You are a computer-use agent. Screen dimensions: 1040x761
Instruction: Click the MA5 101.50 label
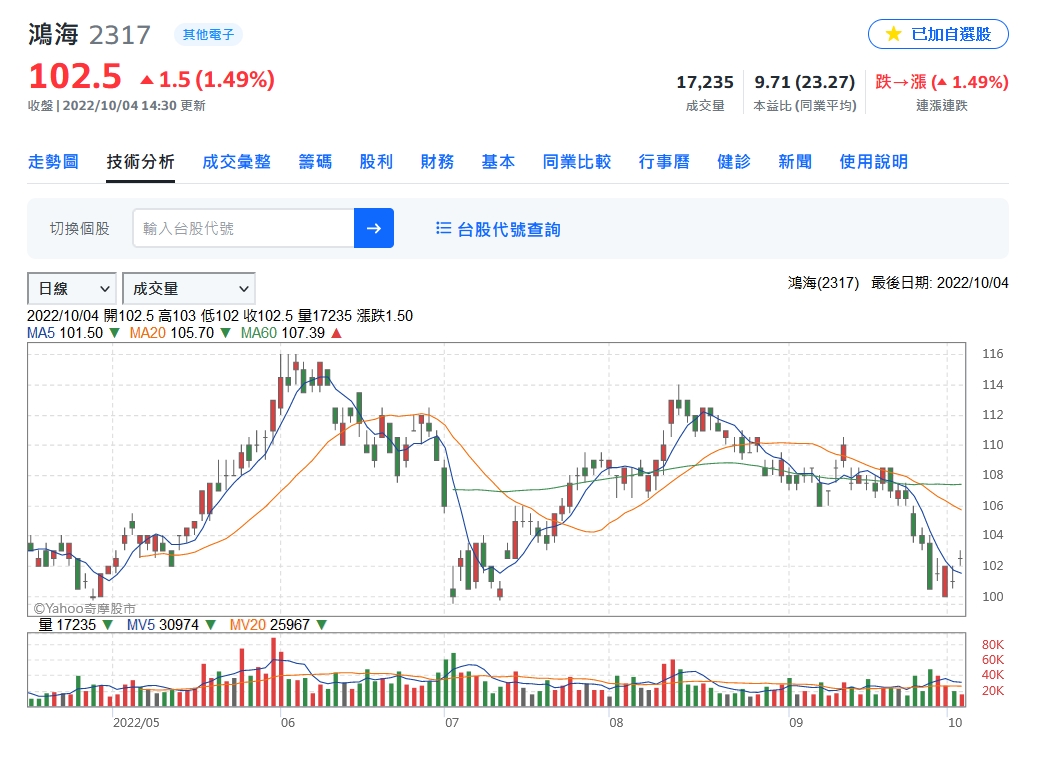65,333
